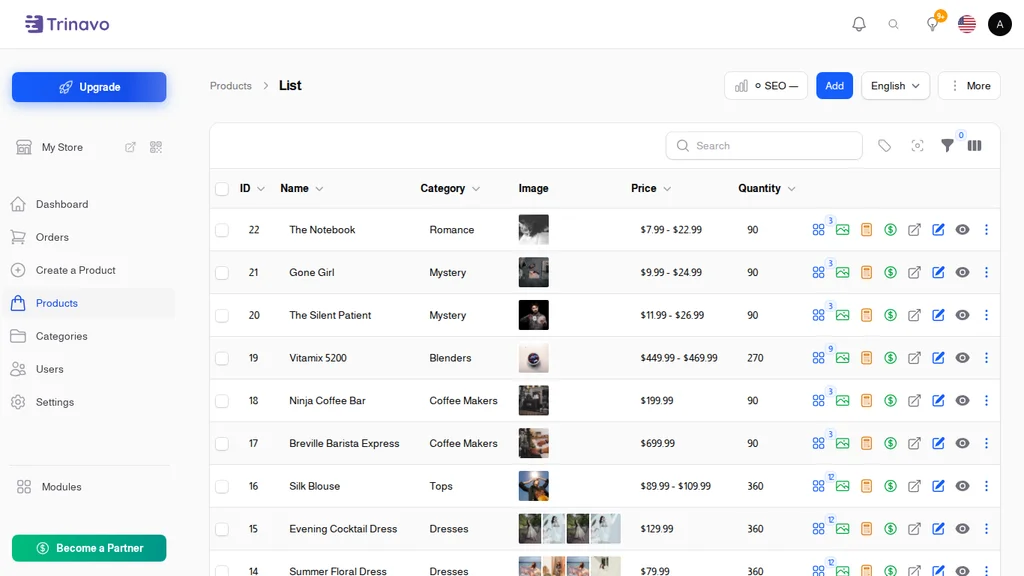The image size is (1024, 576).
Task: Open the variants grid icon for Silk Blouse
Action: point(818,486)
